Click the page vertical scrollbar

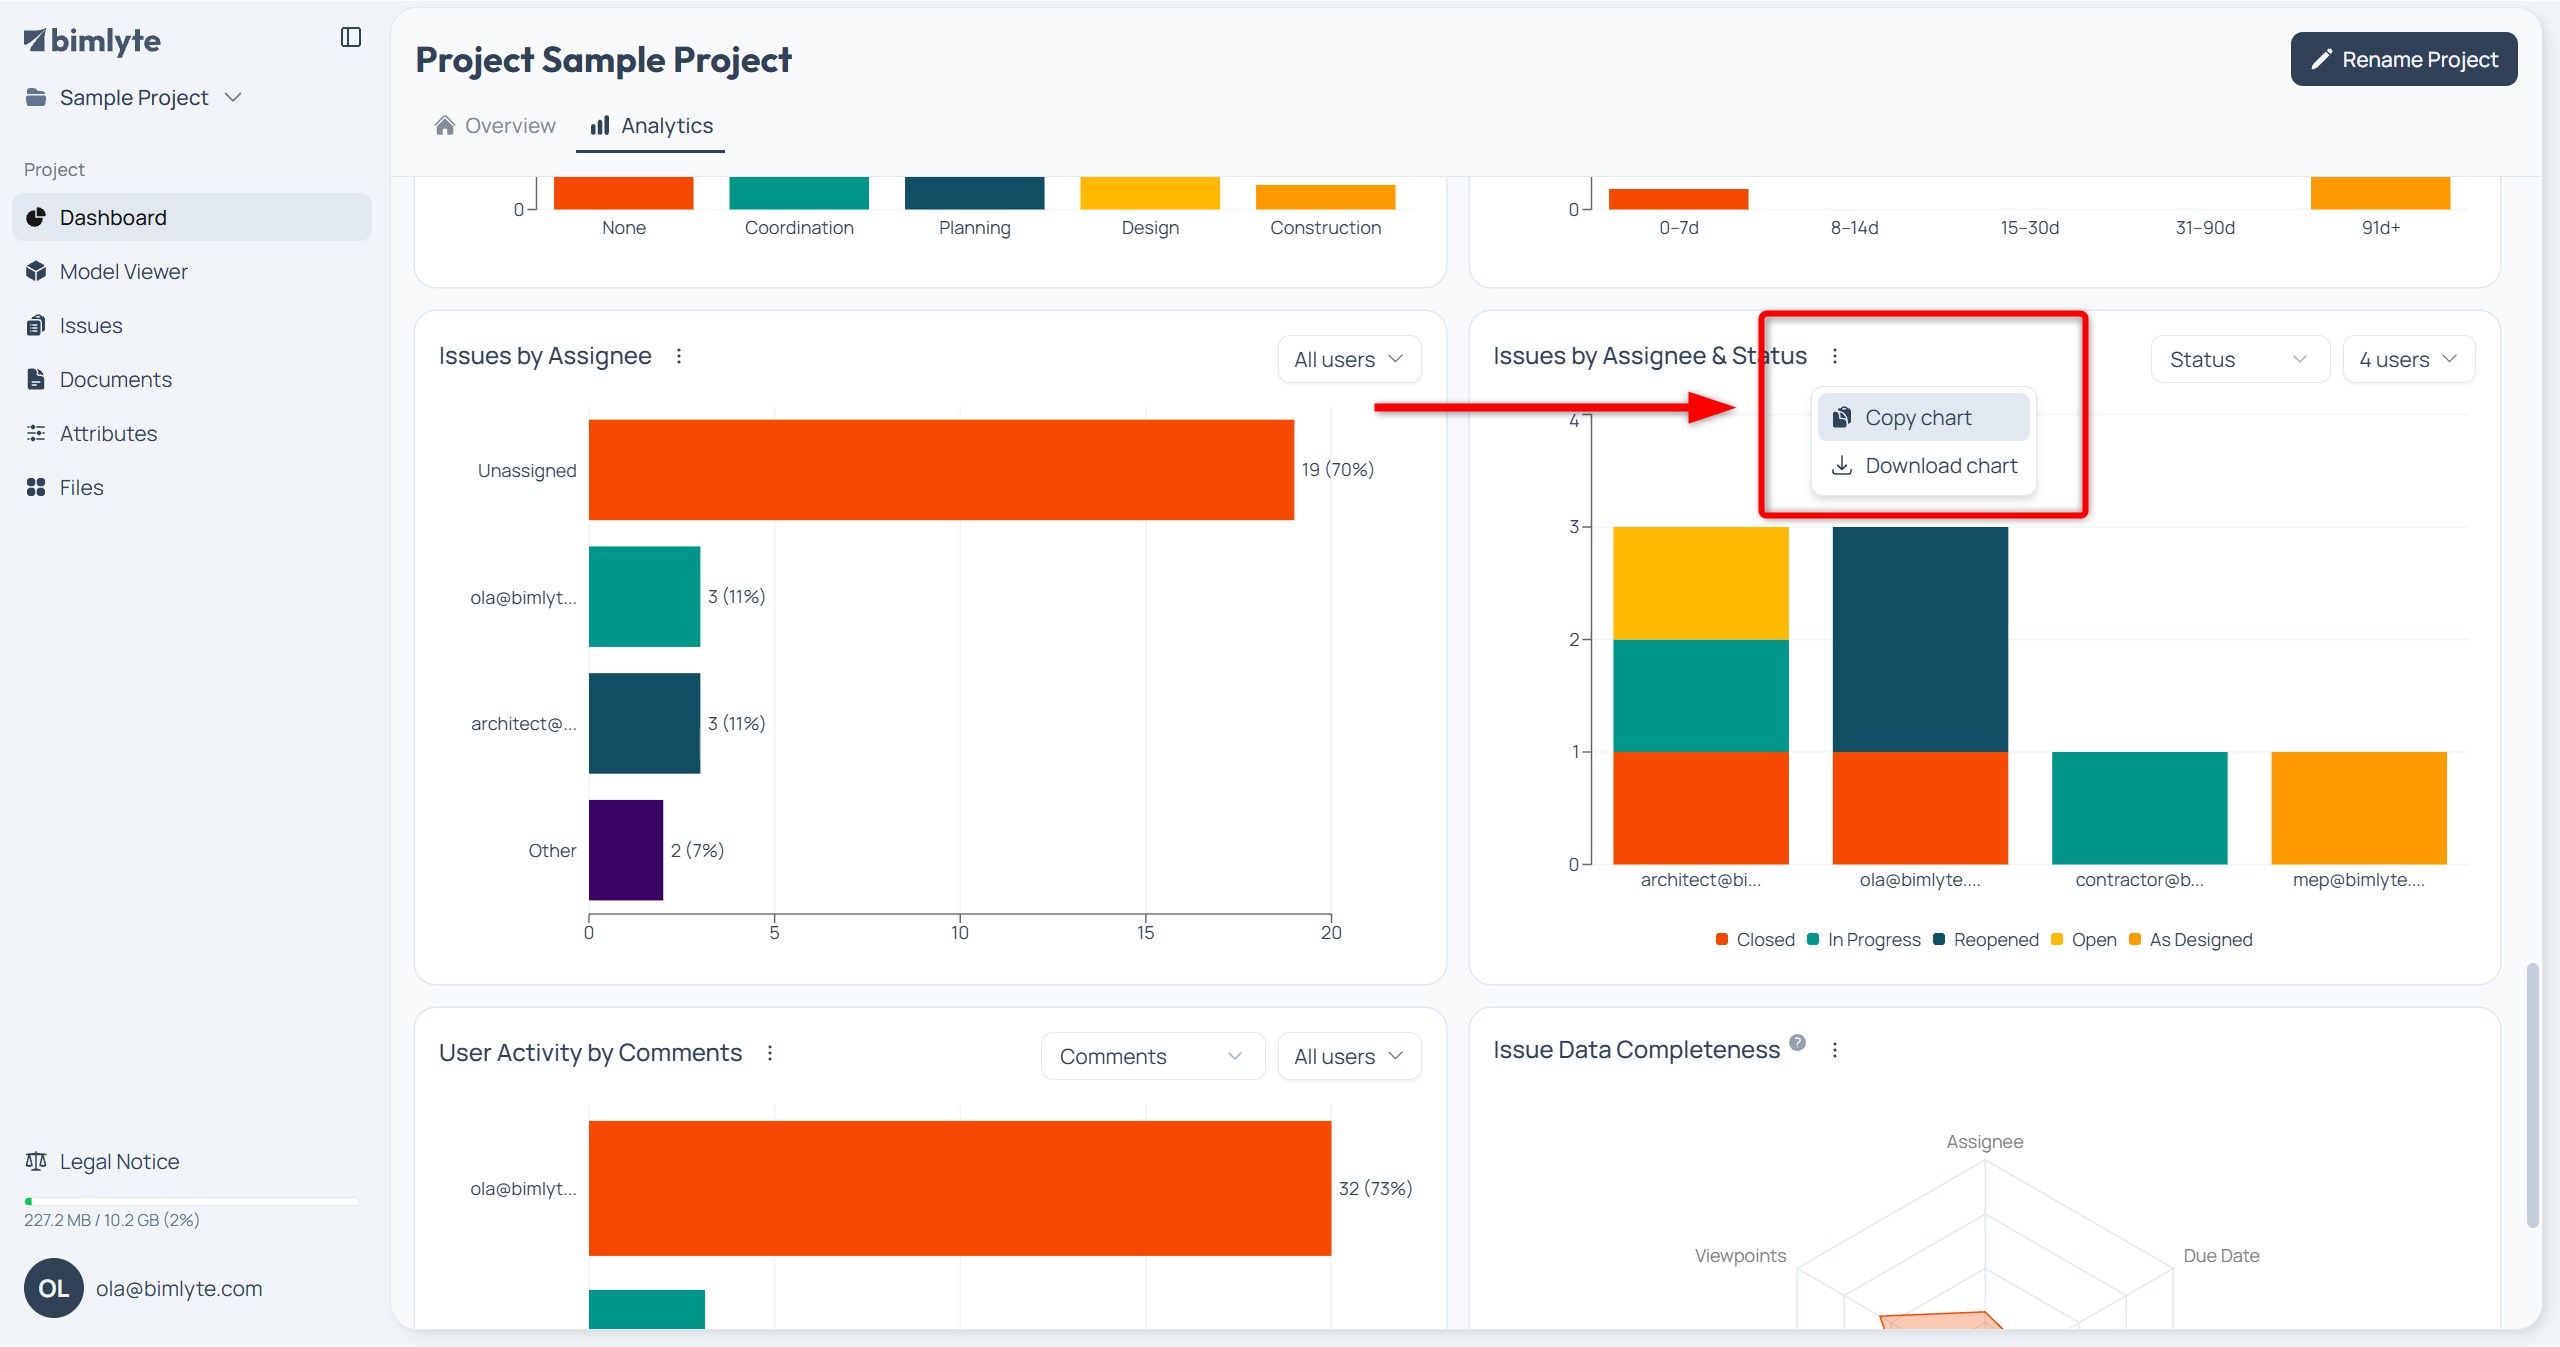2532,1095
